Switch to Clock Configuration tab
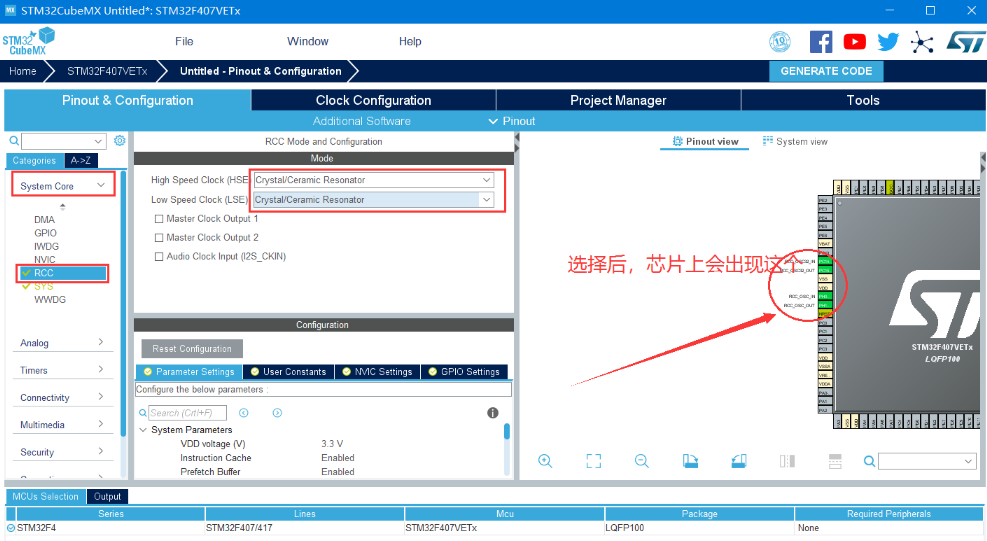 coord(373,100)
